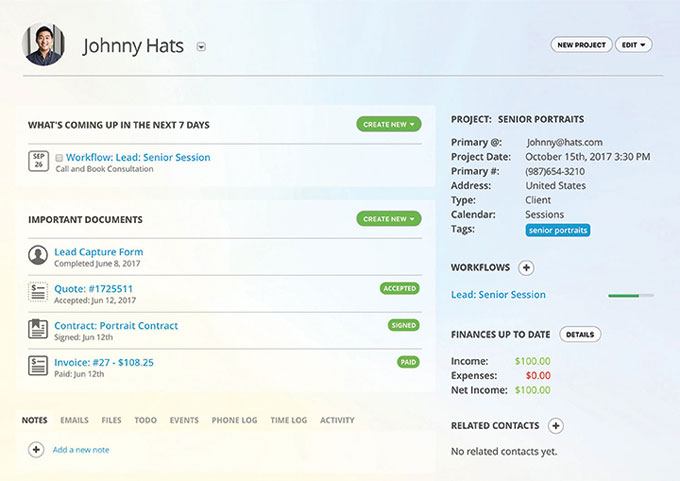Click the PAID status badge
Screen dimensions: 680x481
408,362
